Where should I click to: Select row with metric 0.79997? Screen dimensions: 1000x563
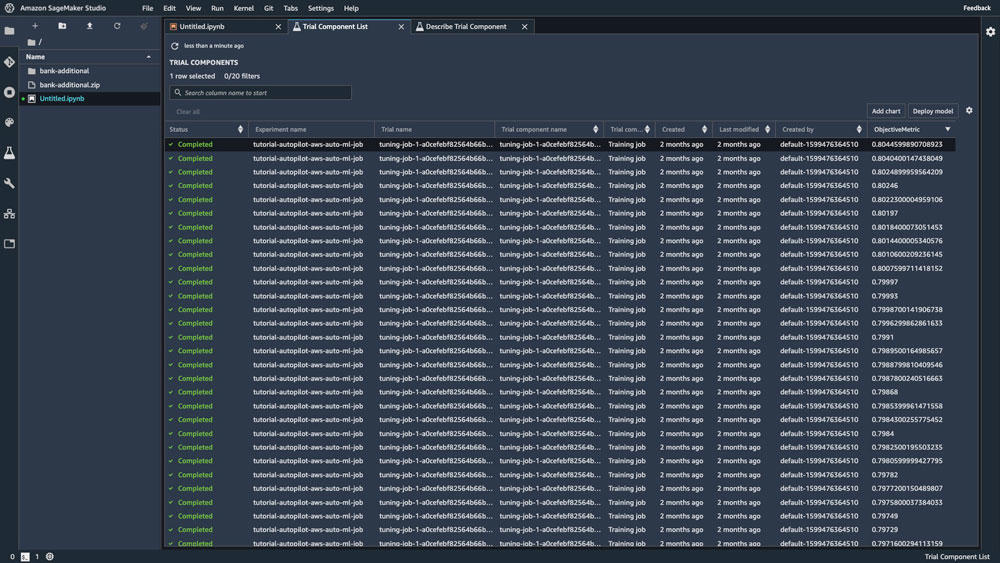coord(560,282)
